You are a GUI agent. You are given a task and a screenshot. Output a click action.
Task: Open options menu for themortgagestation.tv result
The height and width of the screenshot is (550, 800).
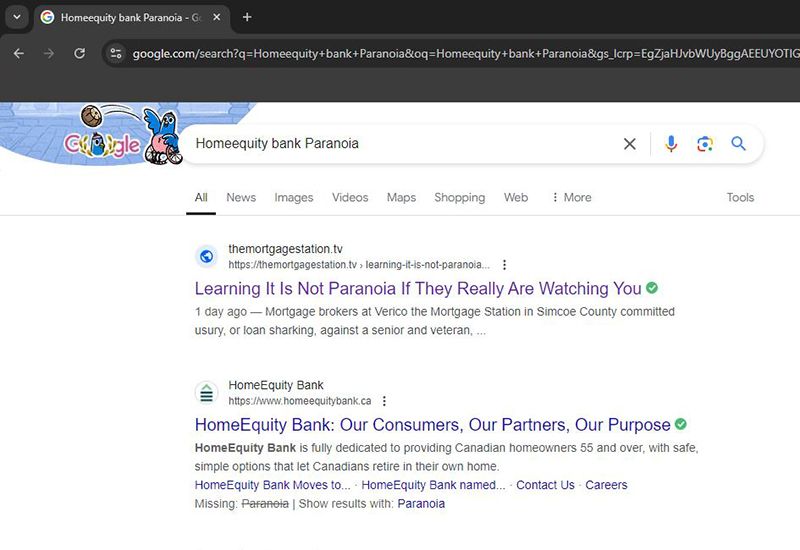504,265
